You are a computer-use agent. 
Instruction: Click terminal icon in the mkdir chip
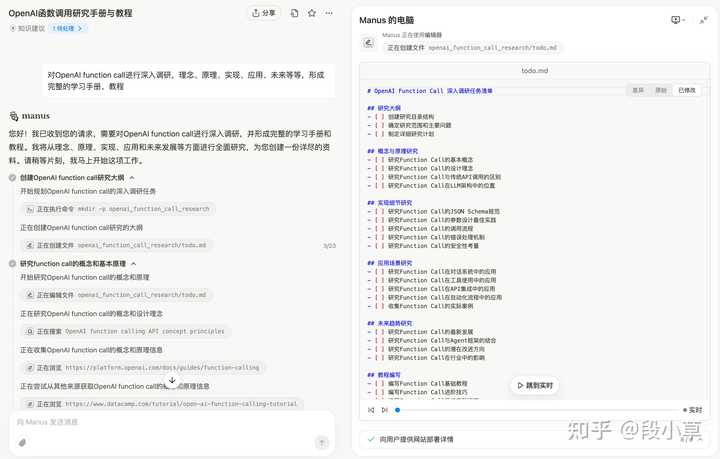tap(30, 209)
